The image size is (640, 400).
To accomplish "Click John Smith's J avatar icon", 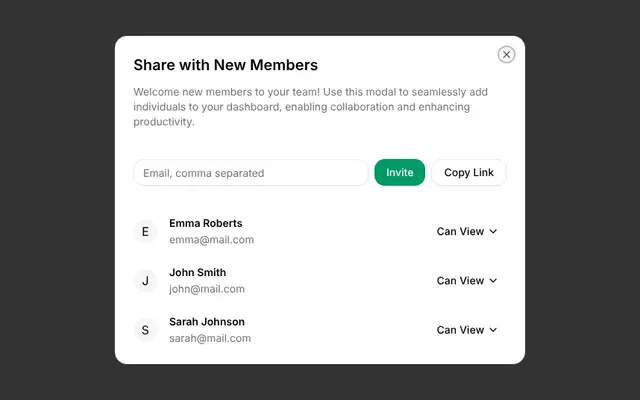I will pyautogui.click(x=145, y=281).
